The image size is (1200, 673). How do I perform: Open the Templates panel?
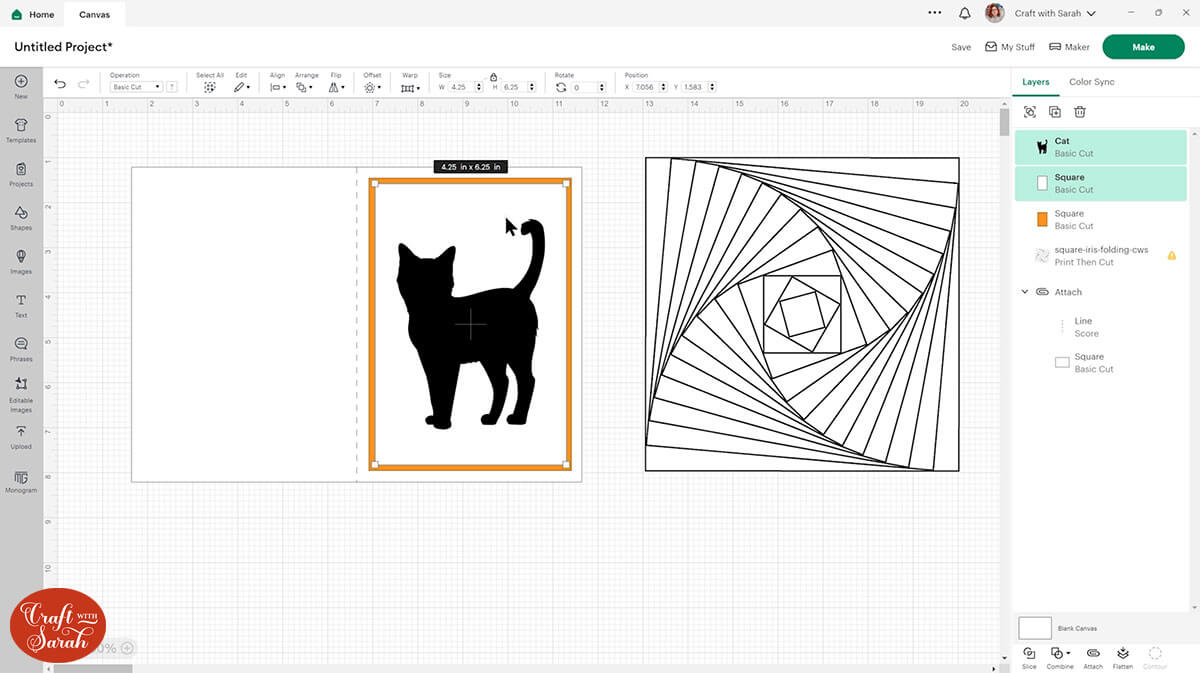pos(21,129)
